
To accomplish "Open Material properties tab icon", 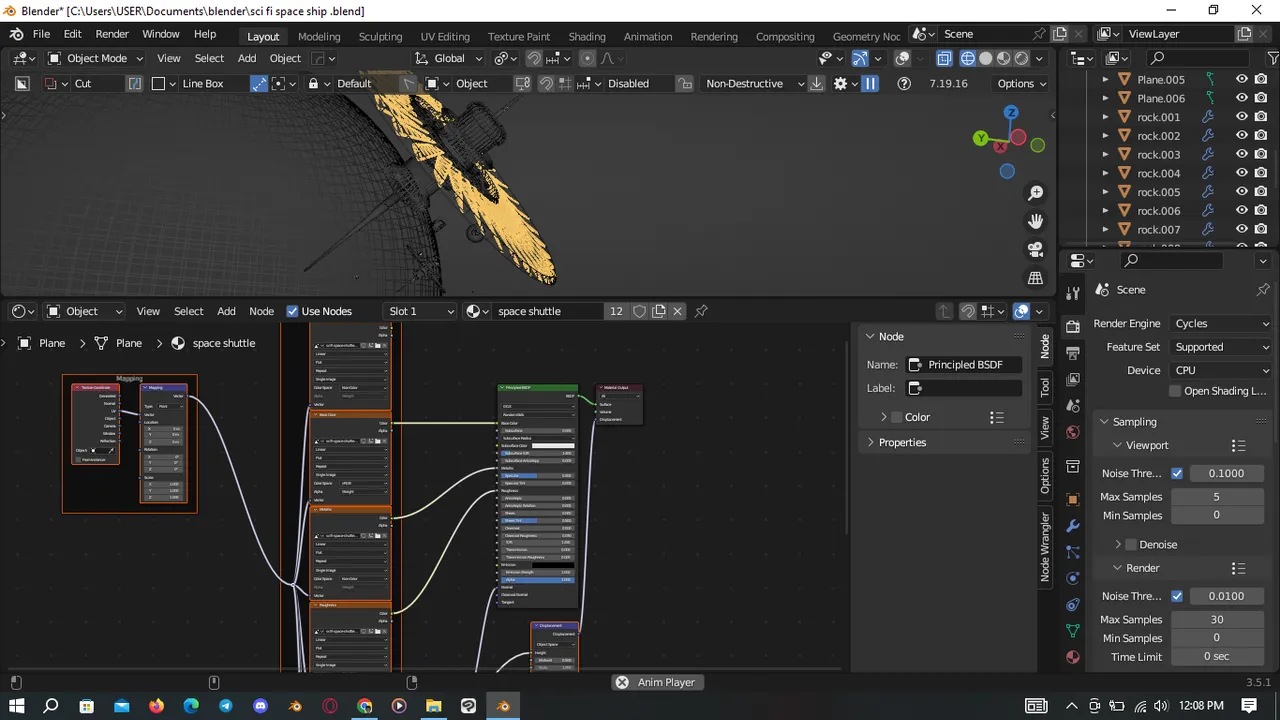I will pyautogui.click(x=1073, y=657).
